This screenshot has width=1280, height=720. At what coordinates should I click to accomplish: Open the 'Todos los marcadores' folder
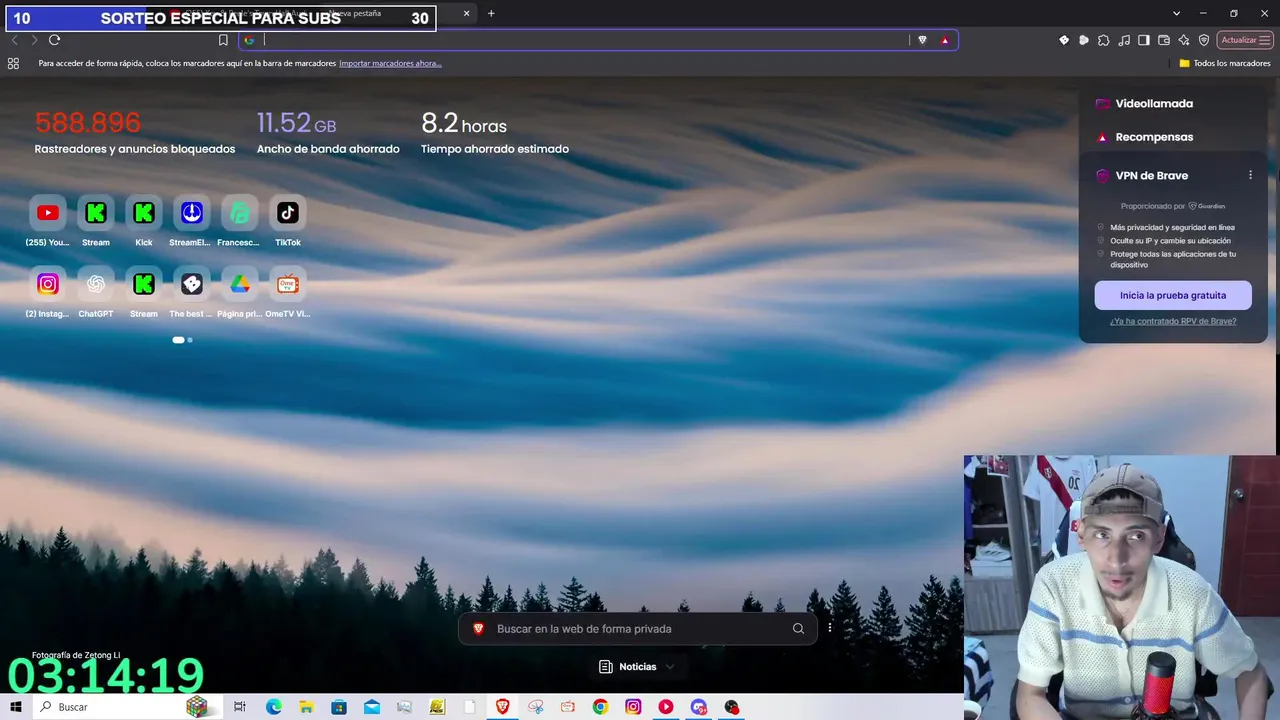pos(1225,63)
